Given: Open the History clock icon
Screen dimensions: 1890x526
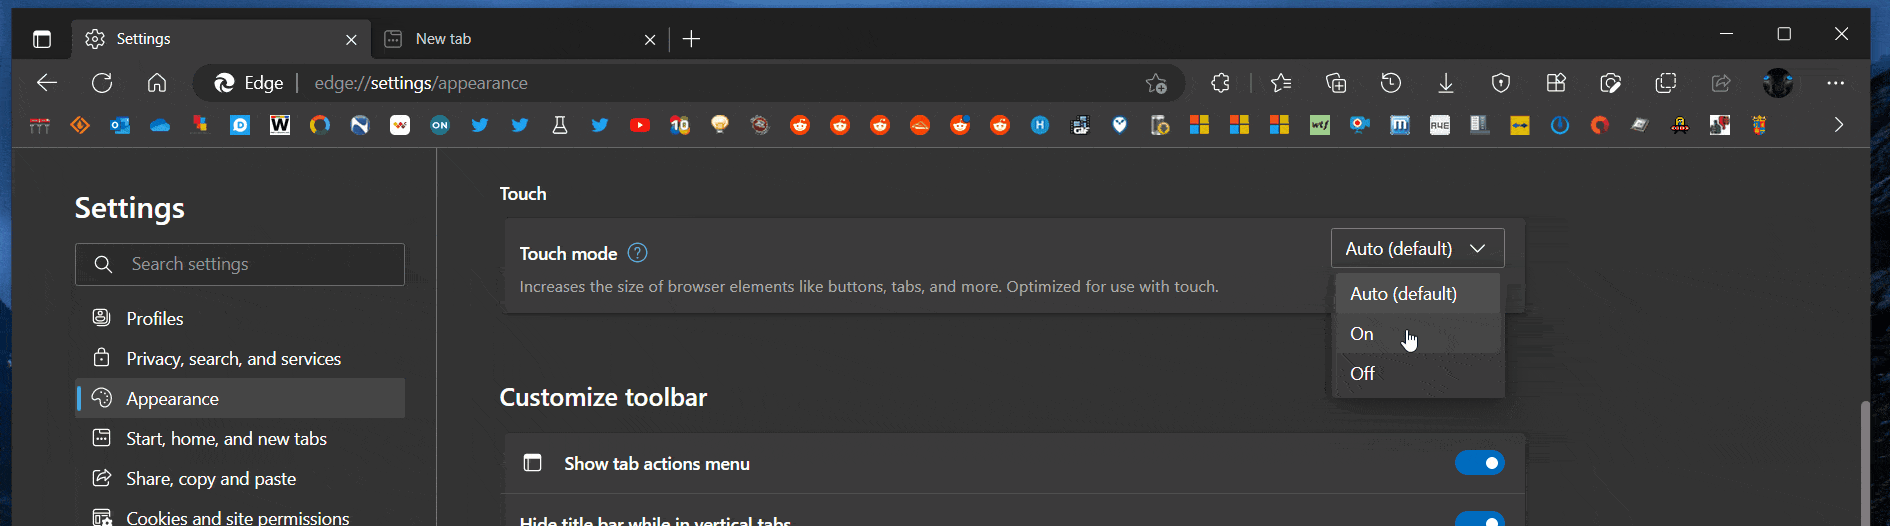Looking at the screenshot, I should (1391, 83).
